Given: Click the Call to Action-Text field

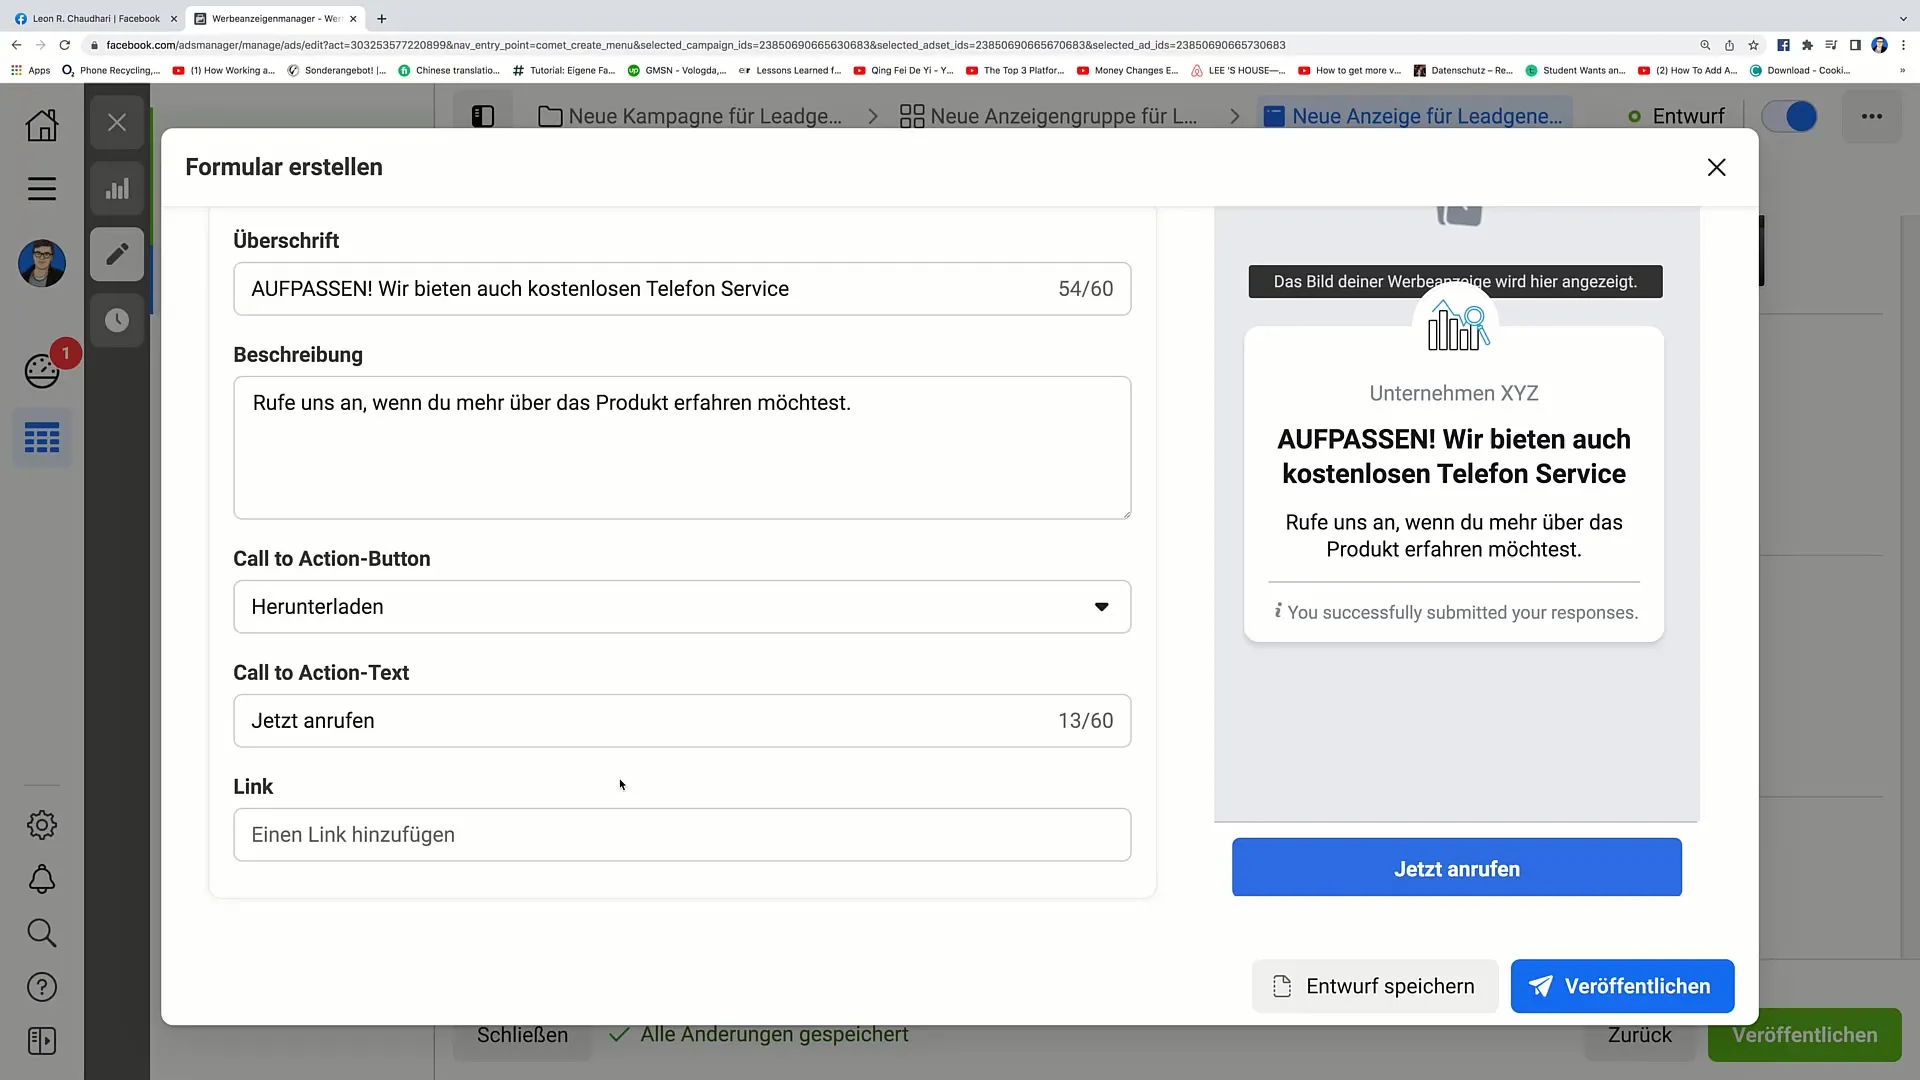Looking at the screenshot, I should pos(682,721).
